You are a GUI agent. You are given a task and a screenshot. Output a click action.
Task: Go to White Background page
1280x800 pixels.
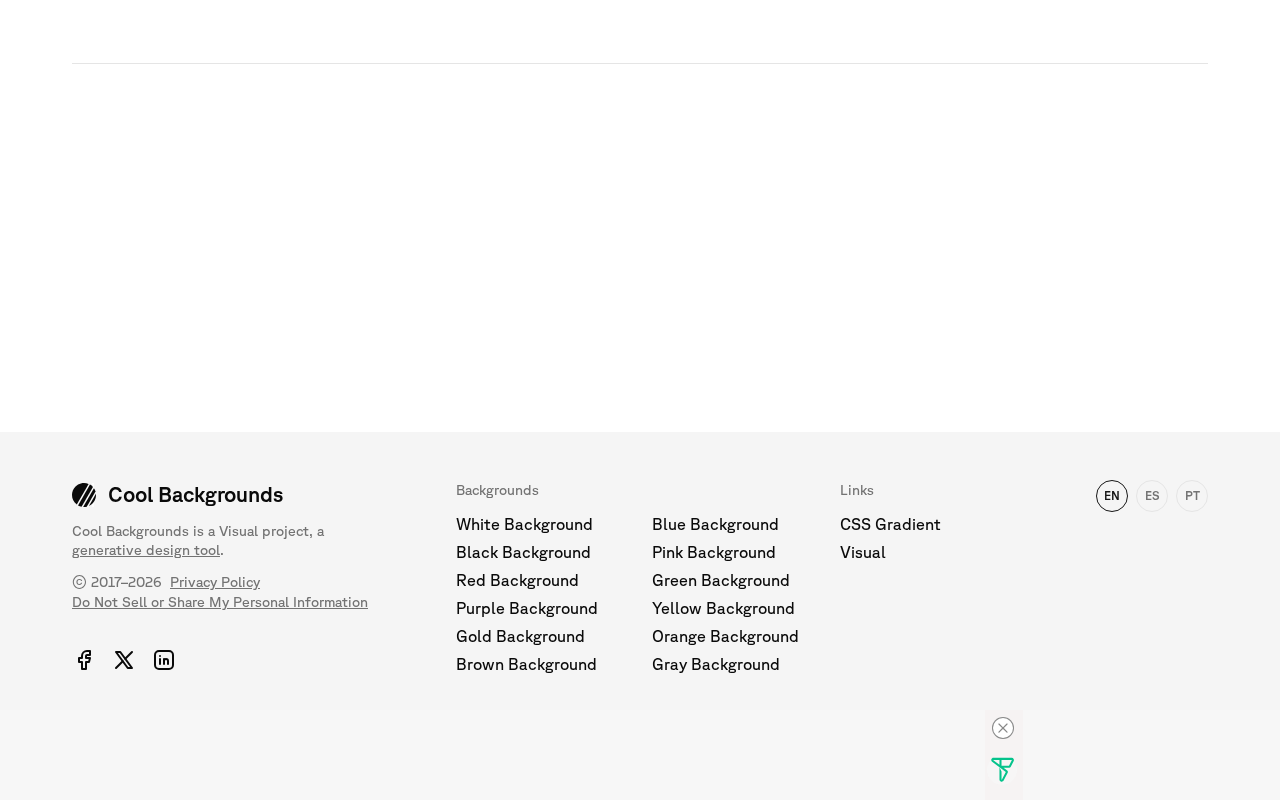click(x=524, y=524)
